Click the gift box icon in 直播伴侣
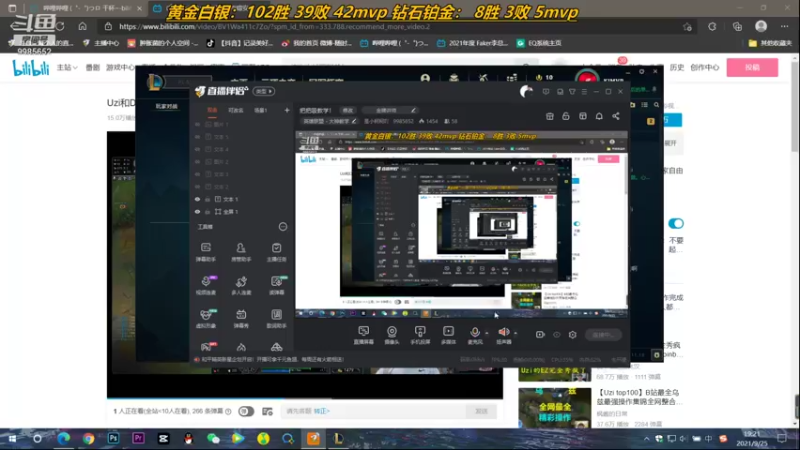Screen dimensions: 800x450 click(549, 116)
